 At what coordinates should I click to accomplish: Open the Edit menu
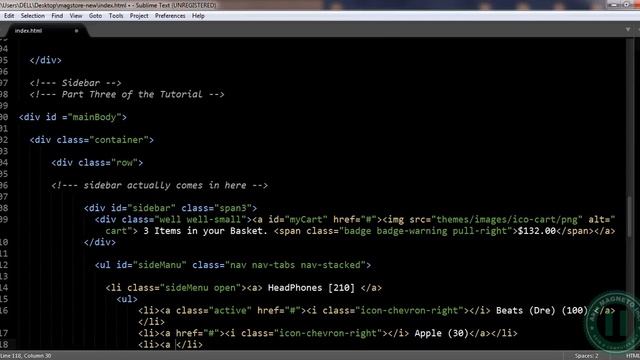click(x=9, y=16)
